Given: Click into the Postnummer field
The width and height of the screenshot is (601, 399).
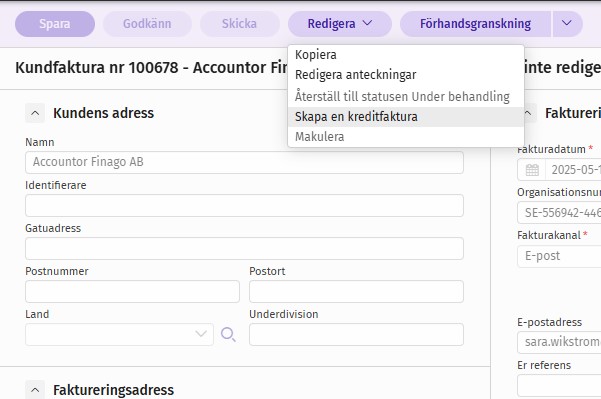Looking at the screenshot, I should (133, 291).
